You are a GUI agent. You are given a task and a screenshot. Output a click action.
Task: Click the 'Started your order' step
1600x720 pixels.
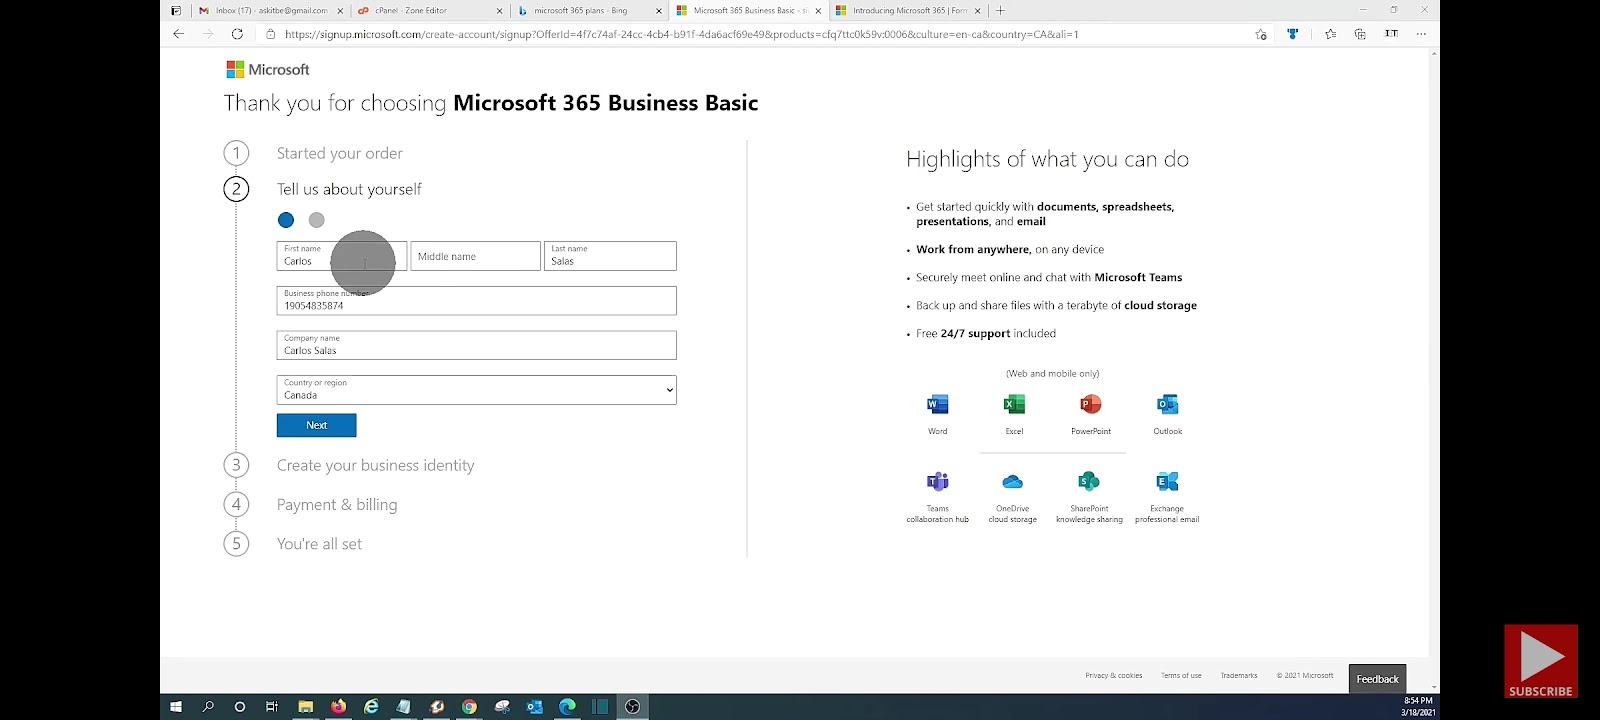pos(340,154)
